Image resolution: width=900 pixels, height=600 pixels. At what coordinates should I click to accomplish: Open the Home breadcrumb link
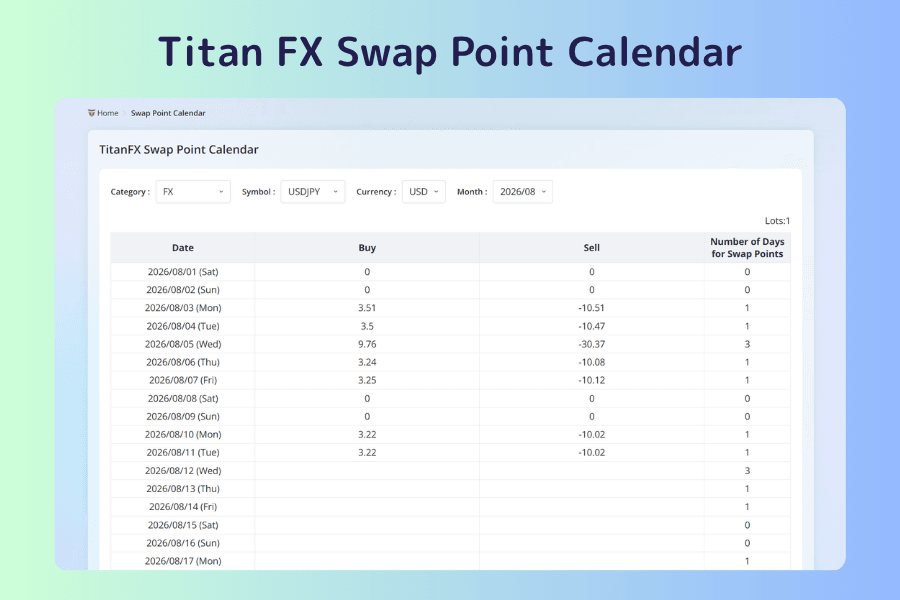coord(107,113)
